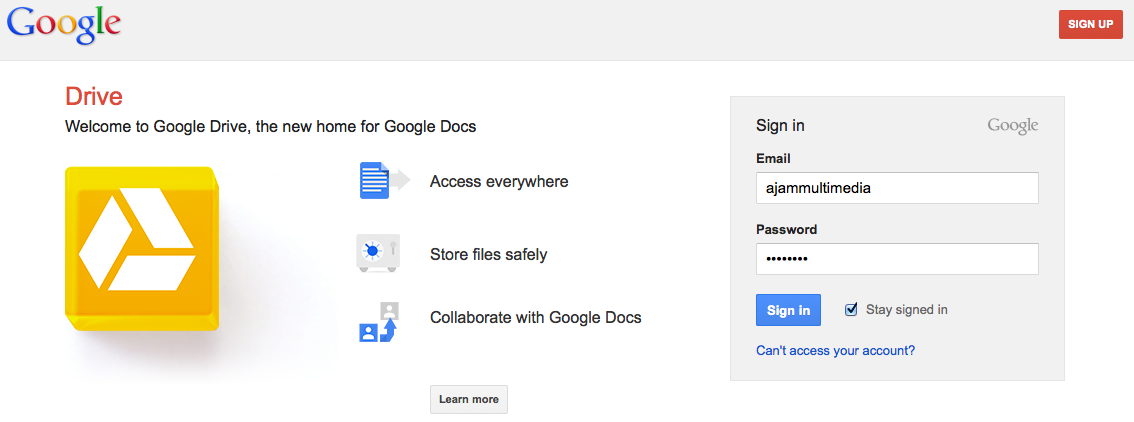Click the blue document Access everywhere icon

pos(385,181)
